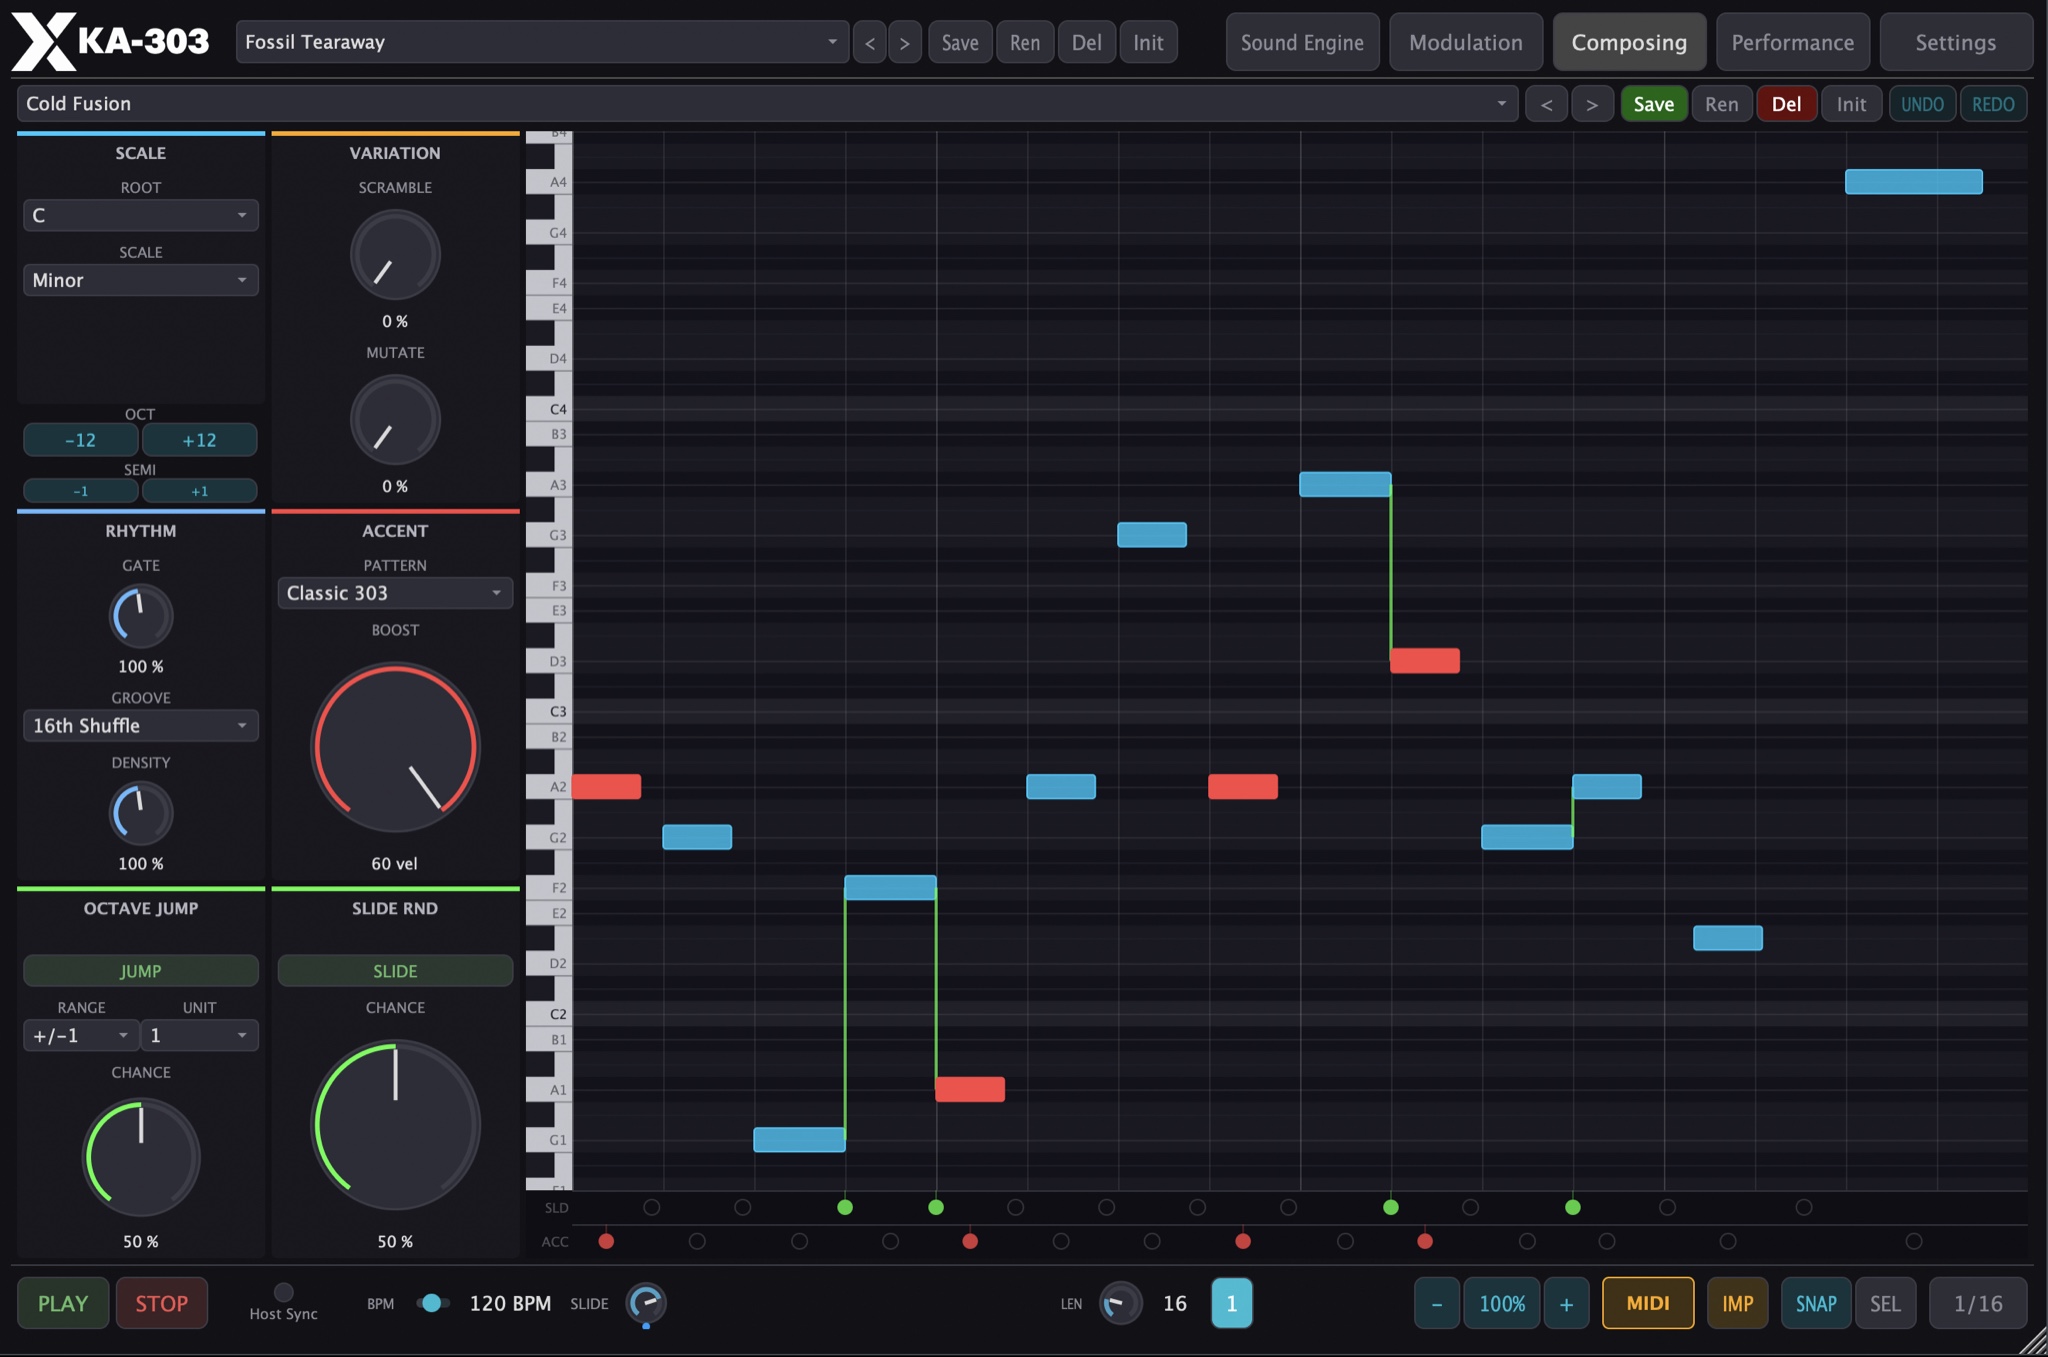The image size is (2048, 1357).
Task: Go to previous preset next to Fossil Tearaway
Action: (x=870, y=43)
